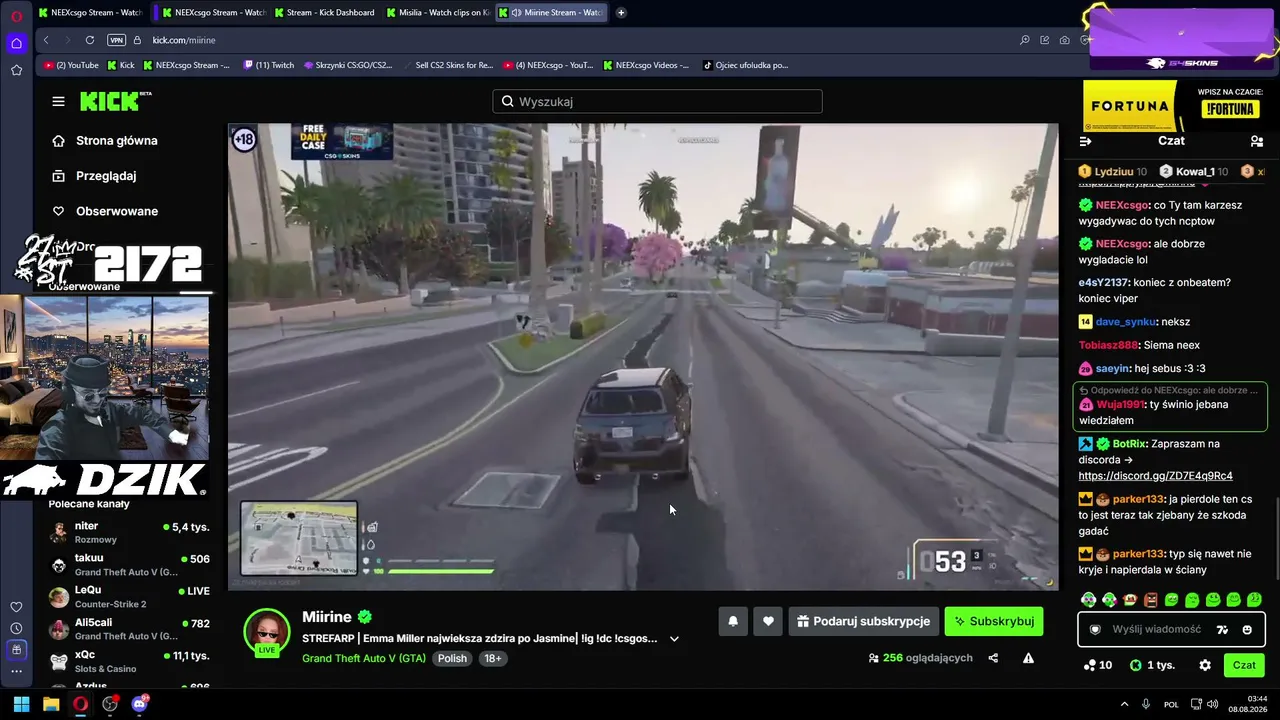Viewport: 1280px width, 720px height.
Task: Open the emoji picker in chat input
Action: click(1247, 629)
